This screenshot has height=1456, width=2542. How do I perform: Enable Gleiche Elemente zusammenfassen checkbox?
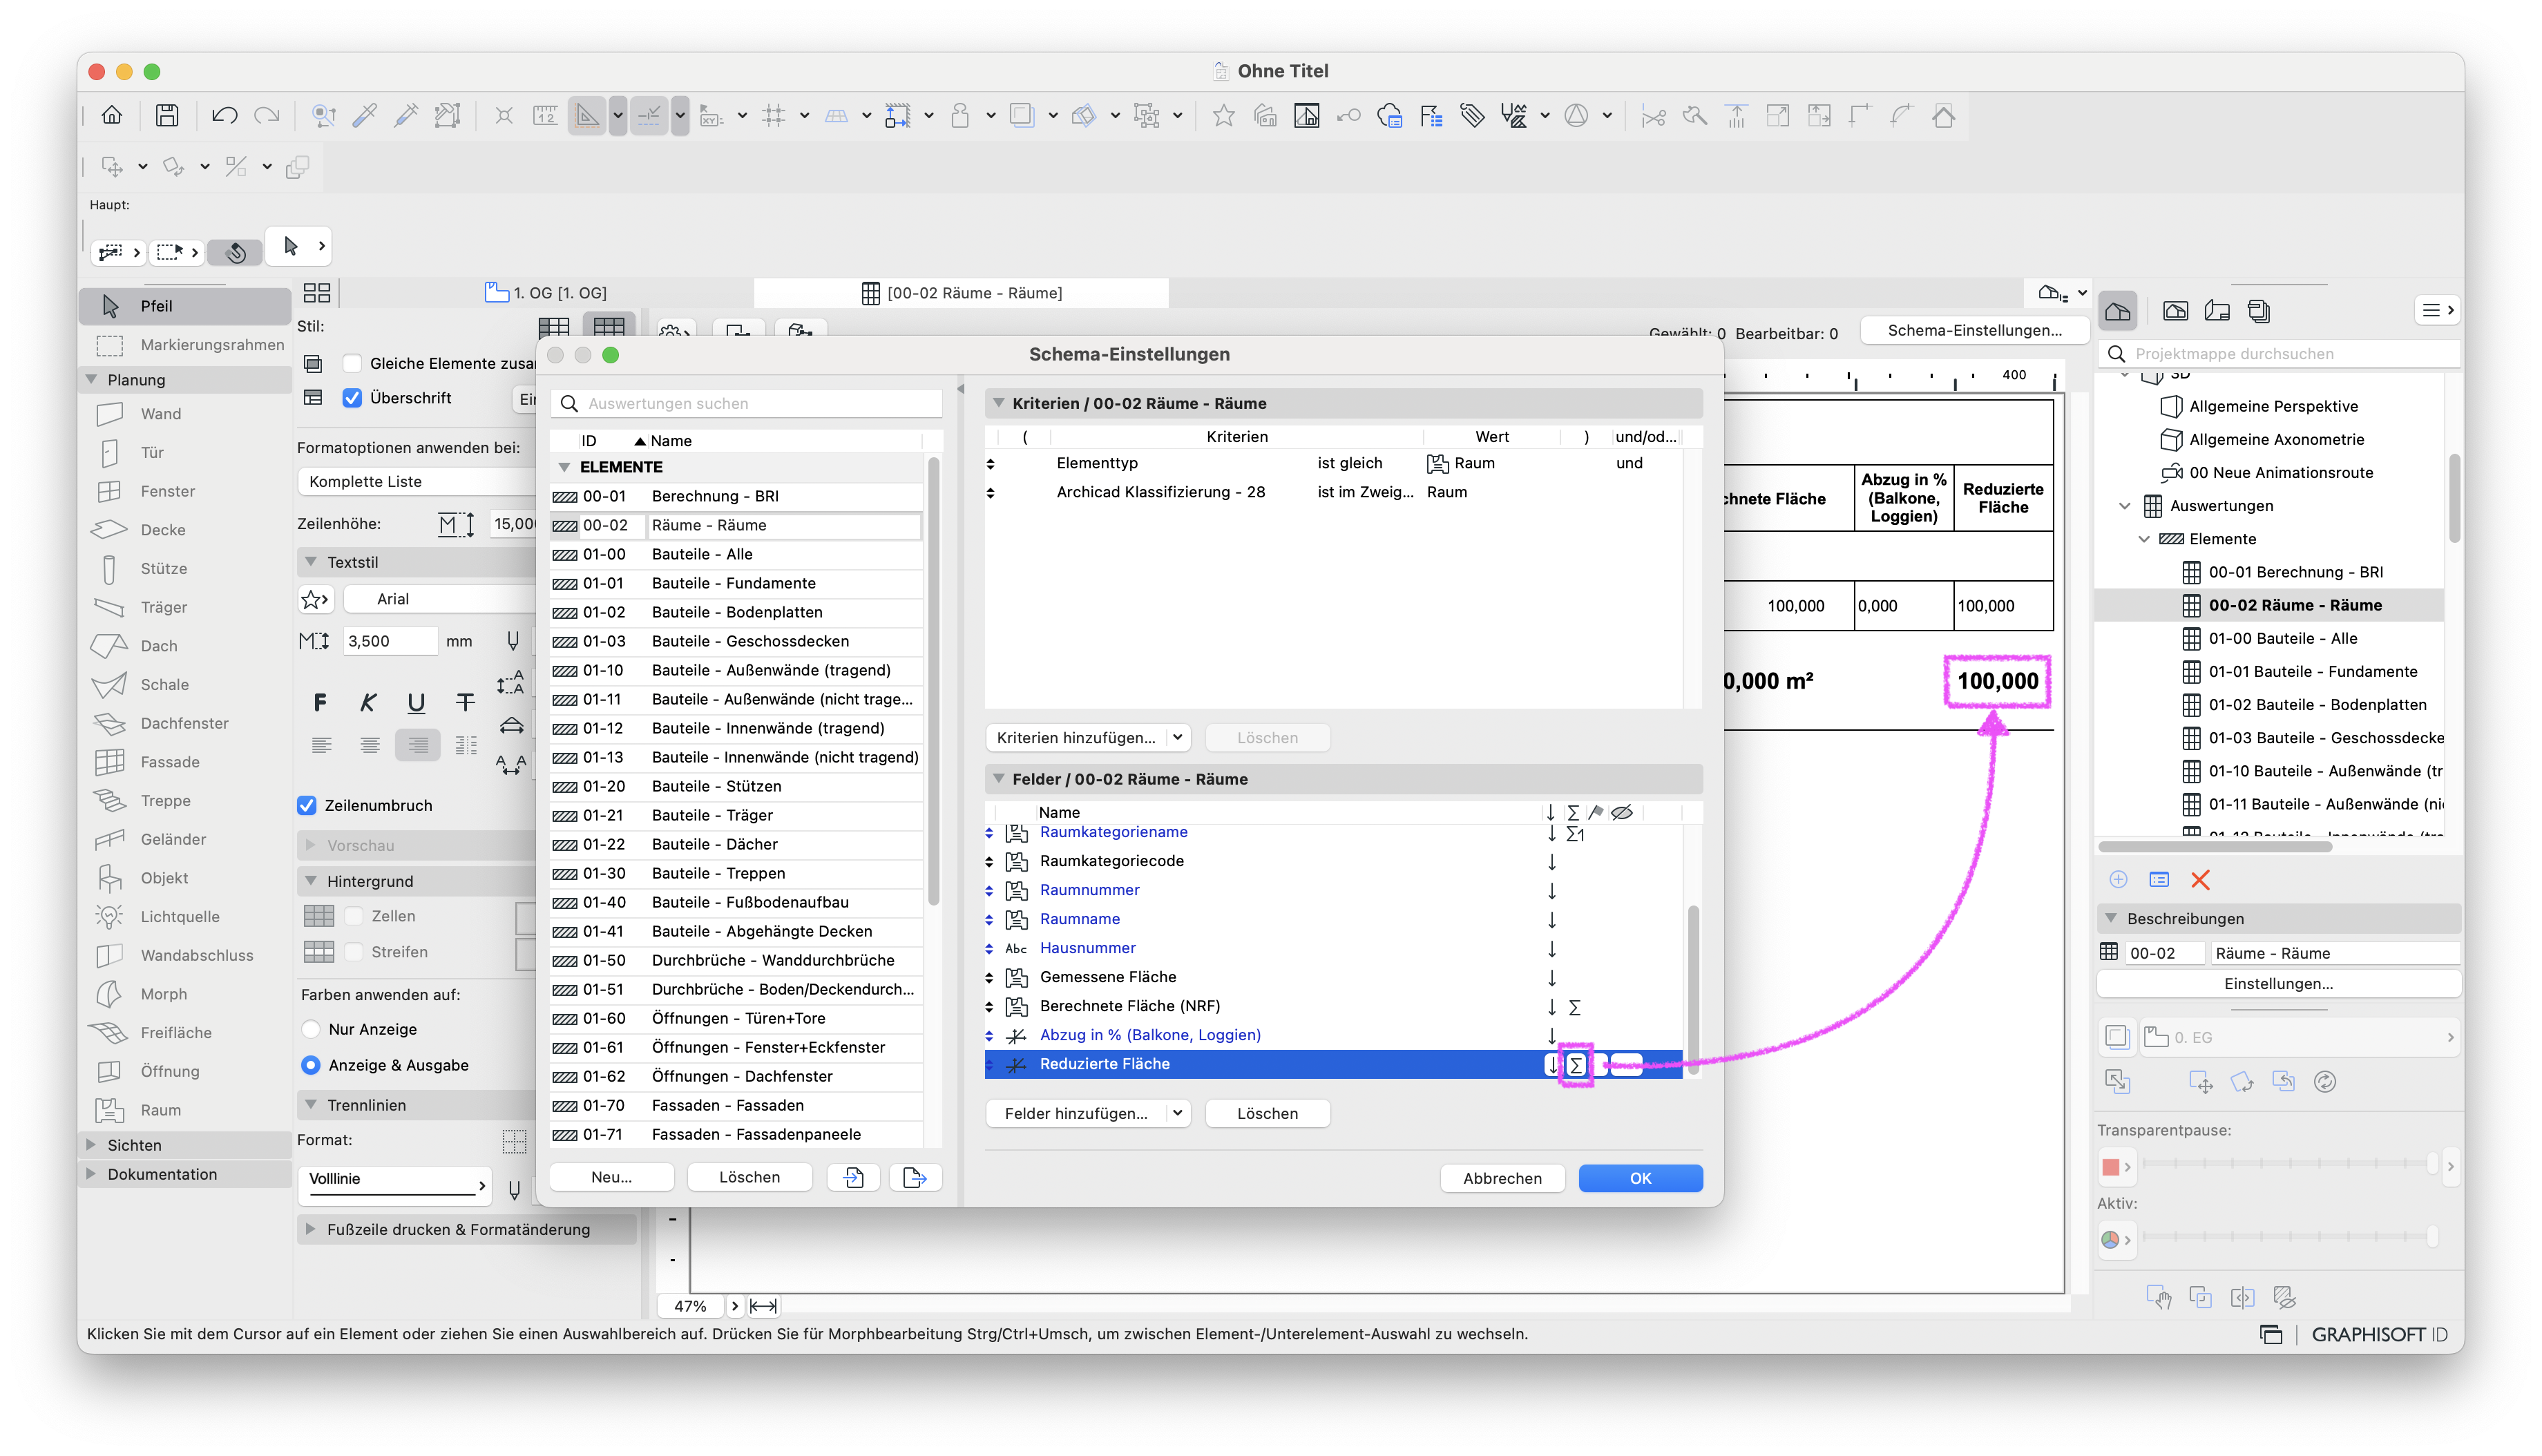pyautogui.click(x=352, y=363)
